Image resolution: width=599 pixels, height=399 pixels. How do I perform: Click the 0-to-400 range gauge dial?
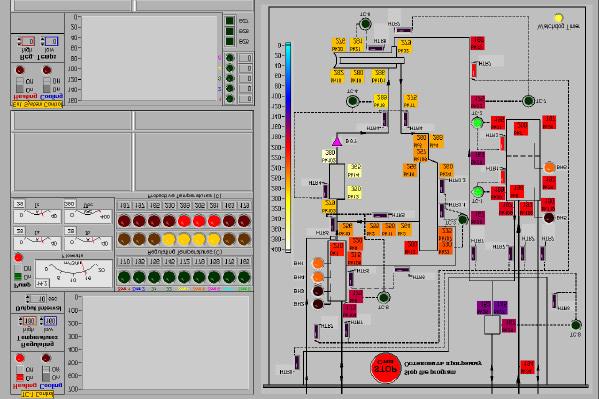88,216
